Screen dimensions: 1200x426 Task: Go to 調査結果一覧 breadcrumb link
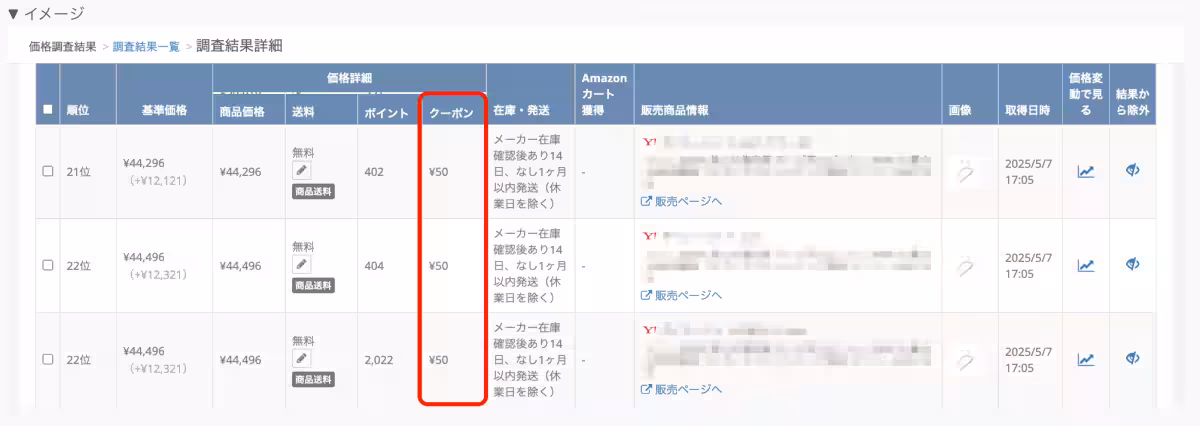[x=146, y=46]
